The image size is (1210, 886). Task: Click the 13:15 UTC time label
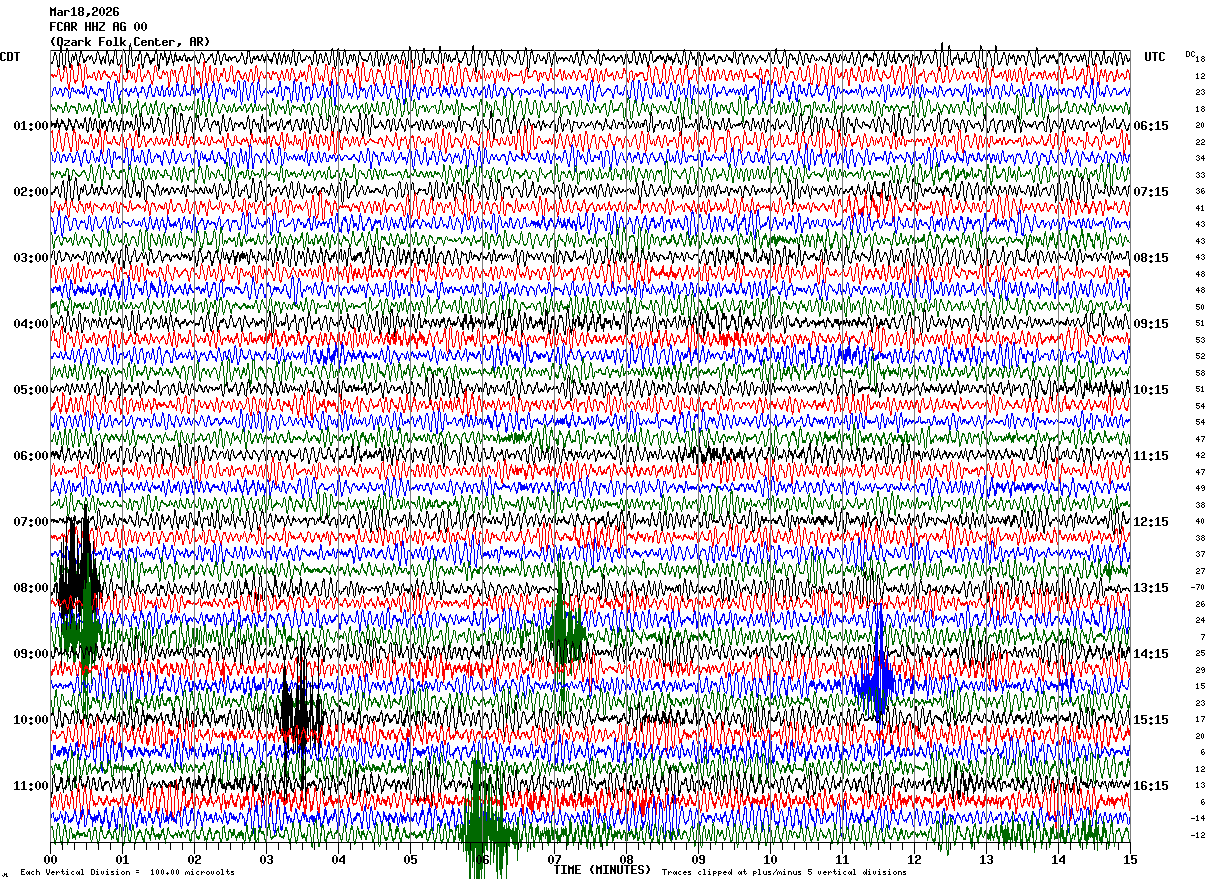pyautogui.click(x=1151, y=588)
